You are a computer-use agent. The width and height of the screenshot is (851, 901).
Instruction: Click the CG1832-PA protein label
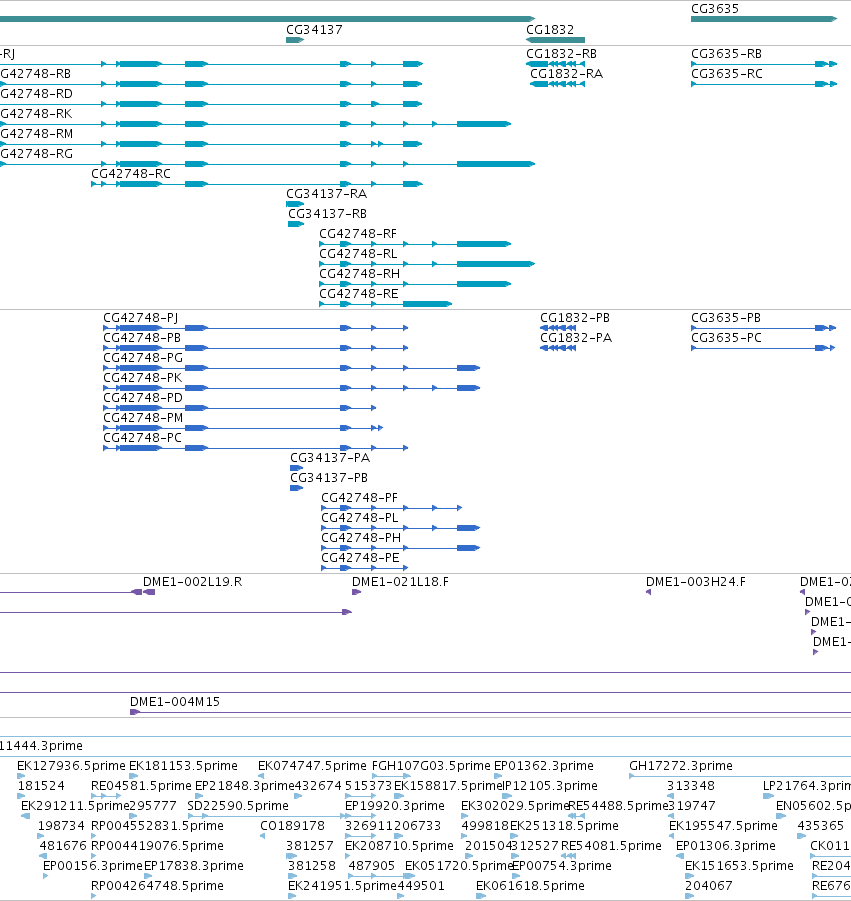pyautogui.click(x=576, y=338)
